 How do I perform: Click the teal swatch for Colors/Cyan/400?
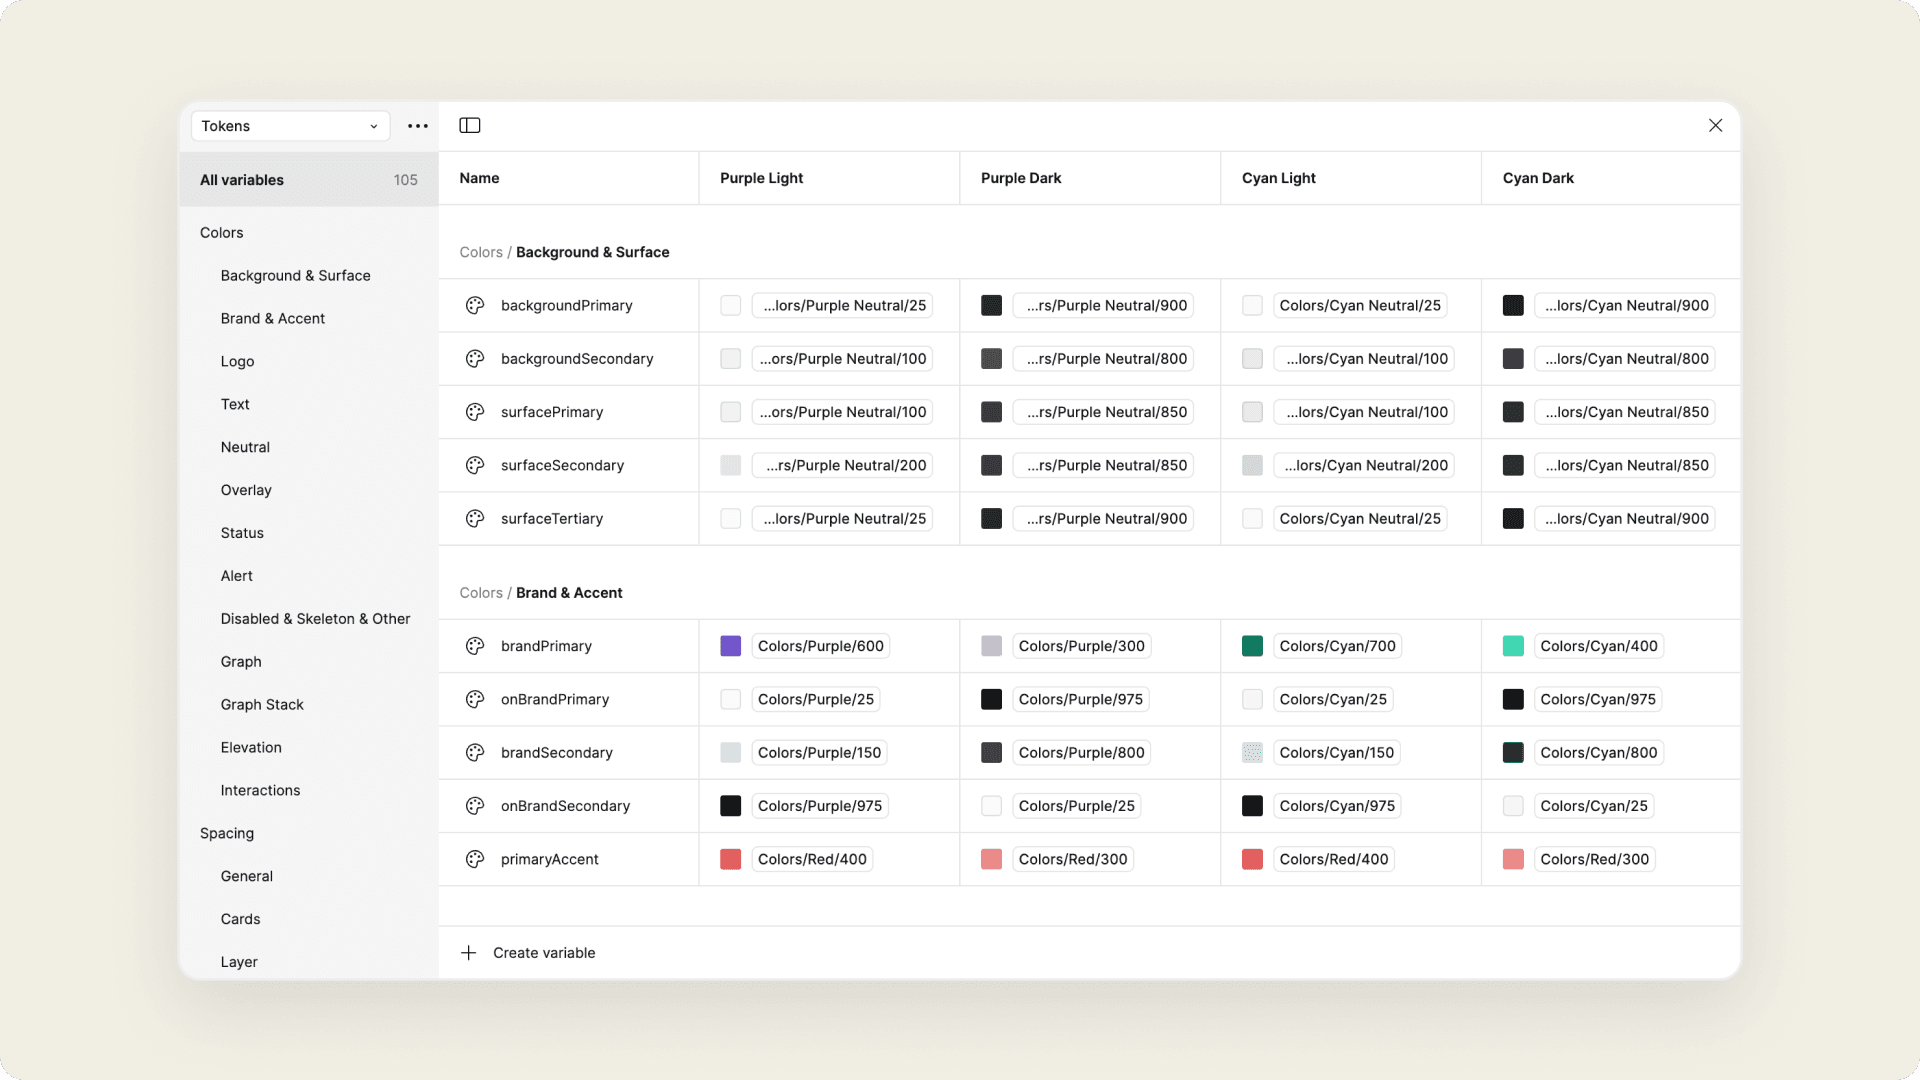coord(1513,646)
